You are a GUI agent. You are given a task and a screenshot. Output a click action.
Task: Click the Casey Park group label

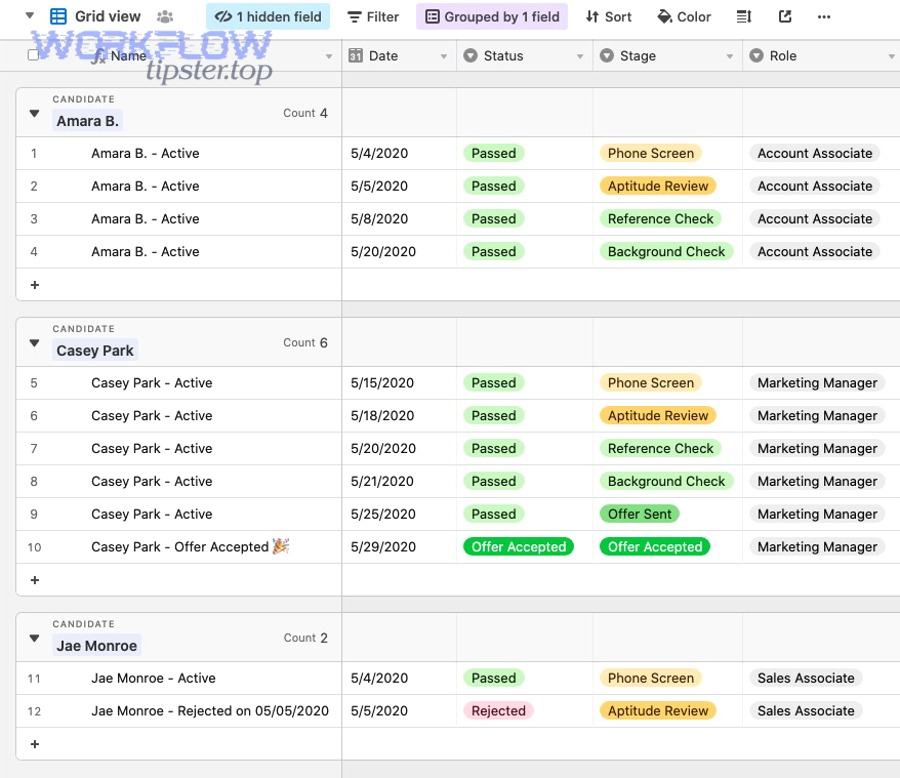click(95, 351)
